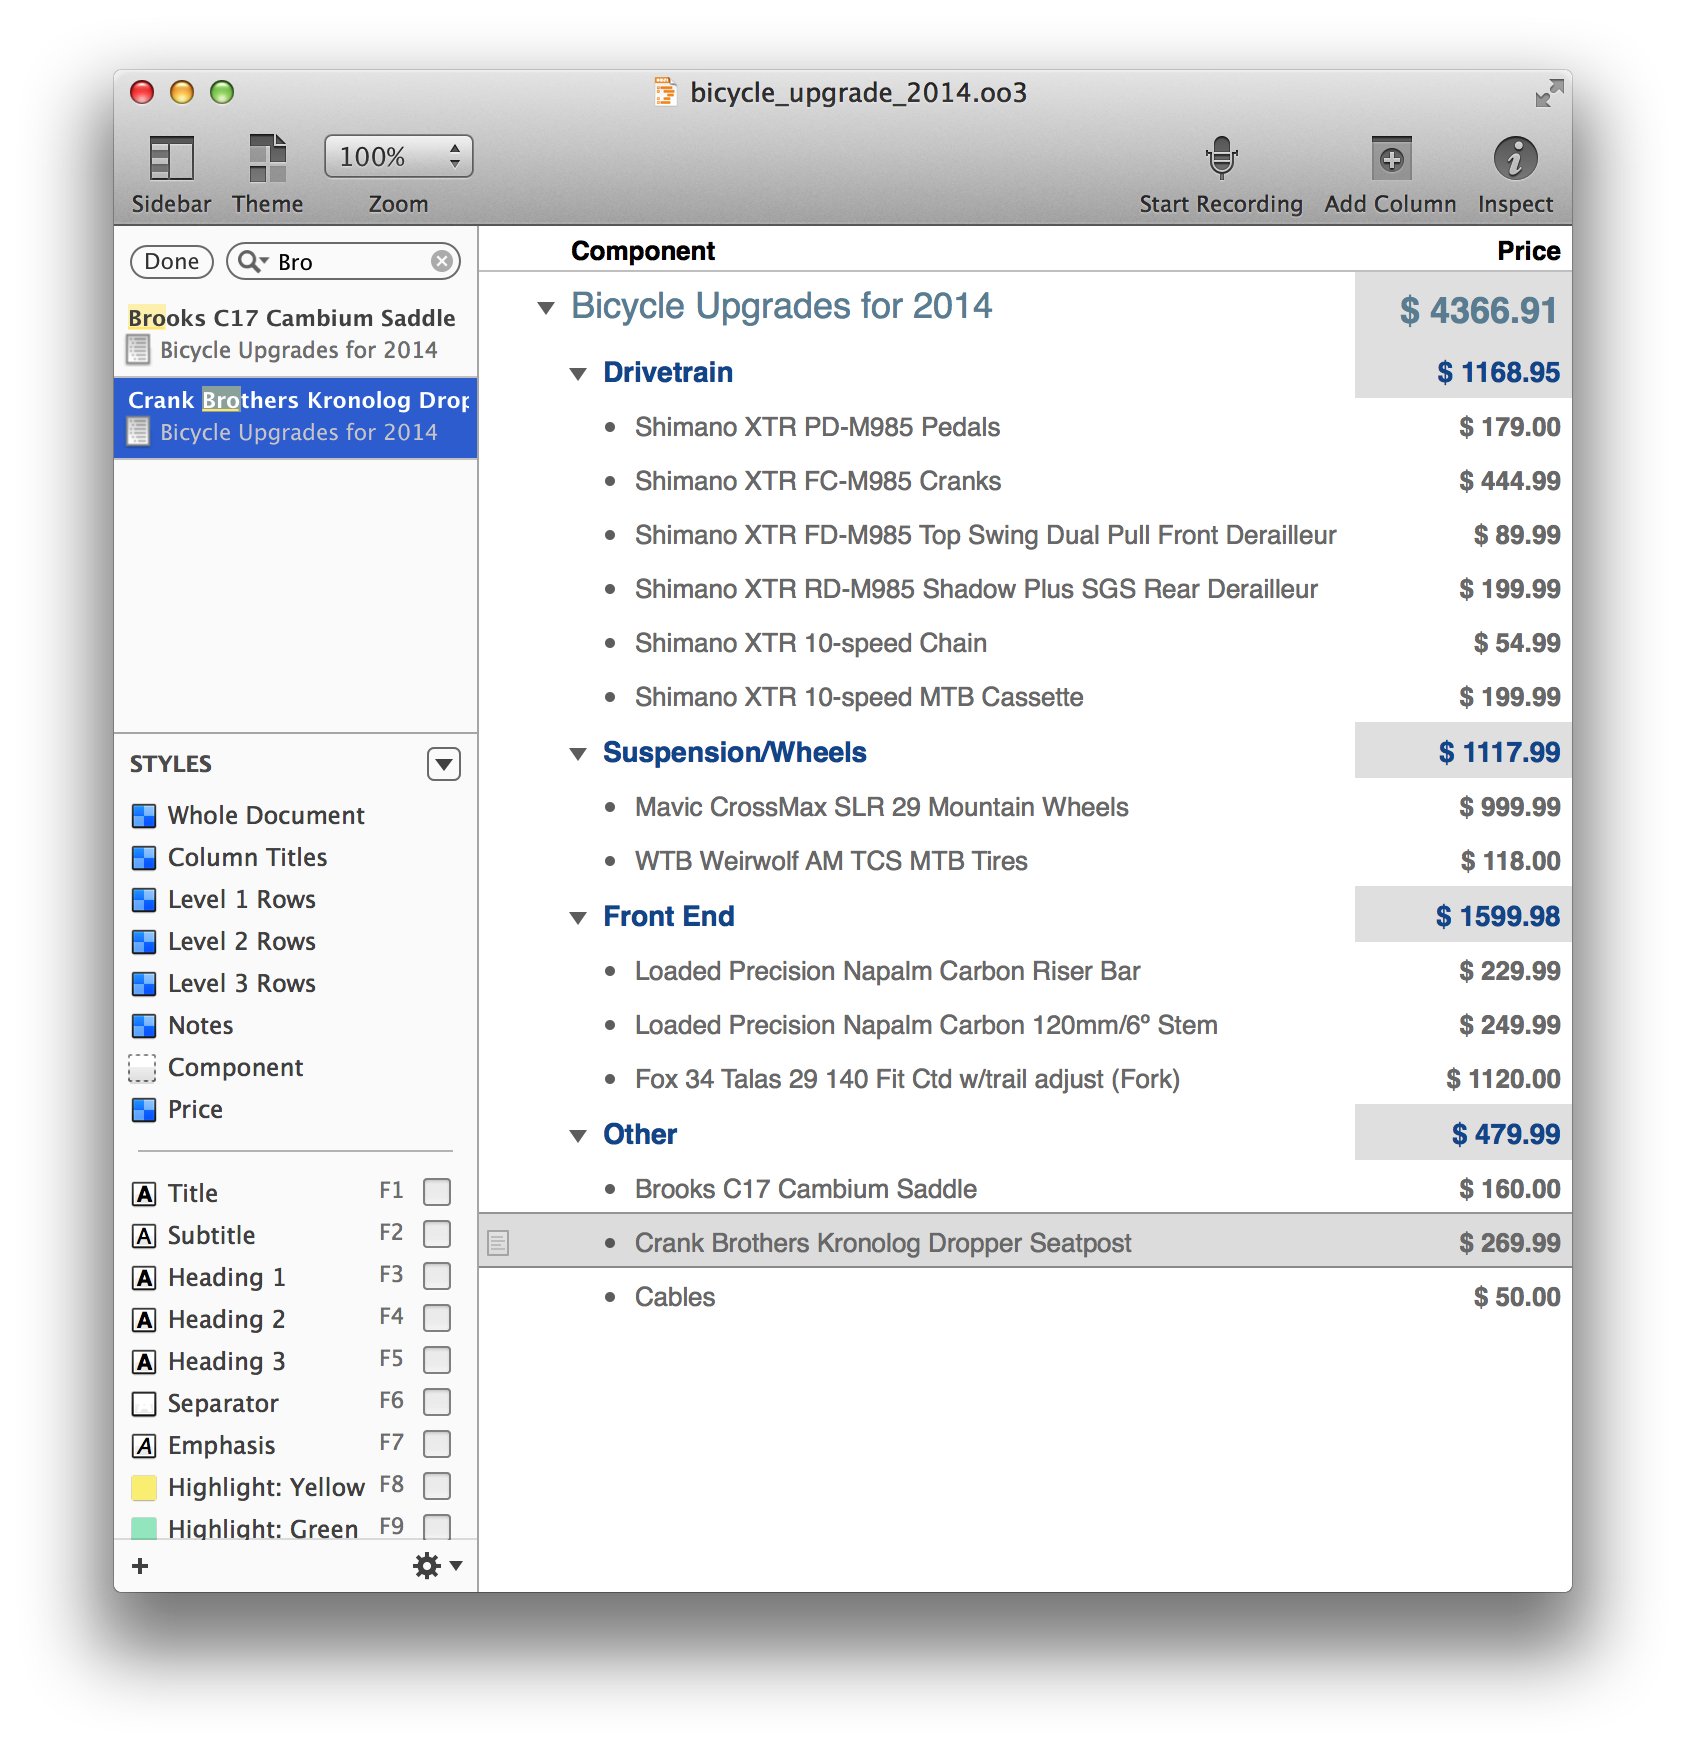1686x1750 pixels.
Task: Clear the search field with the X icon
Action: point(441,261)
